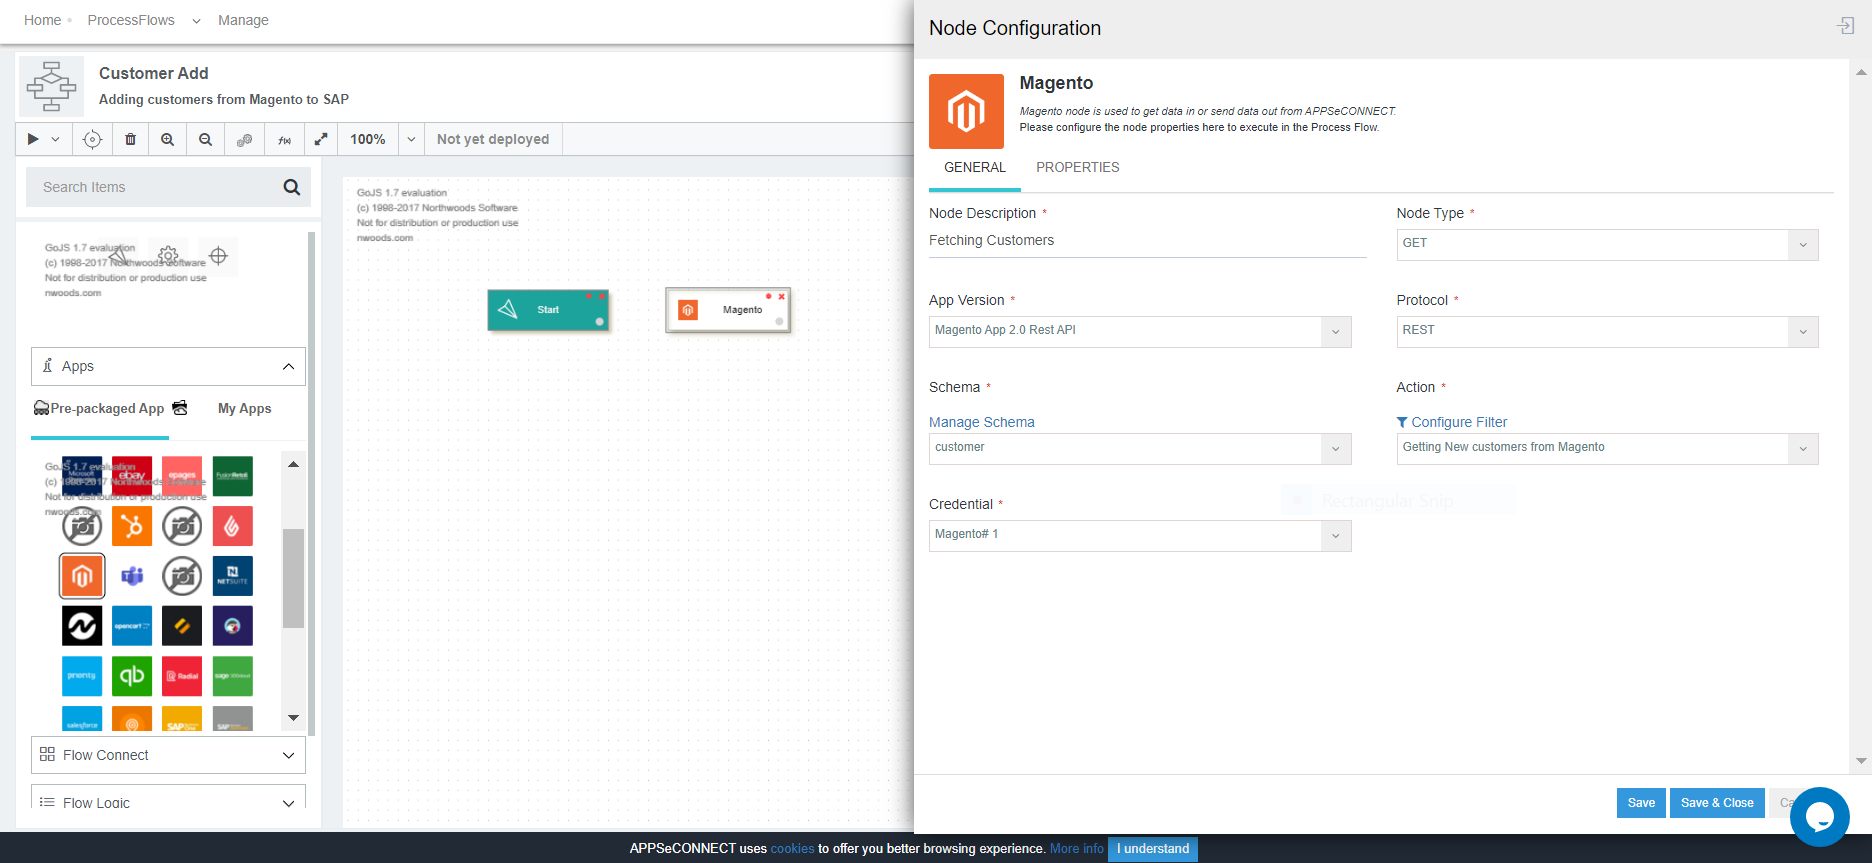Viewport: 1872px width, 863px height.
Task: Zoom out on the flow canvas
Action: pos(206,139)
